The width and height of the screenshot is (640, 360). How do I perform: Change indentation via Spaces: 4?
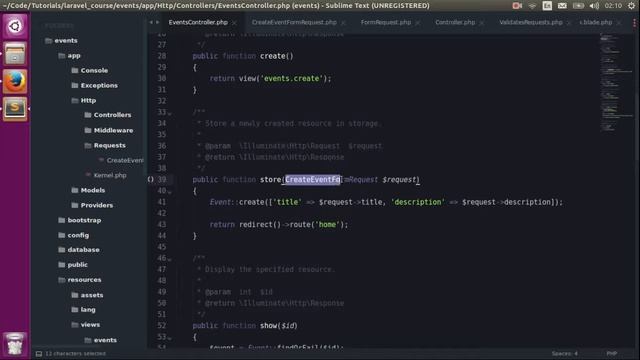564,353
